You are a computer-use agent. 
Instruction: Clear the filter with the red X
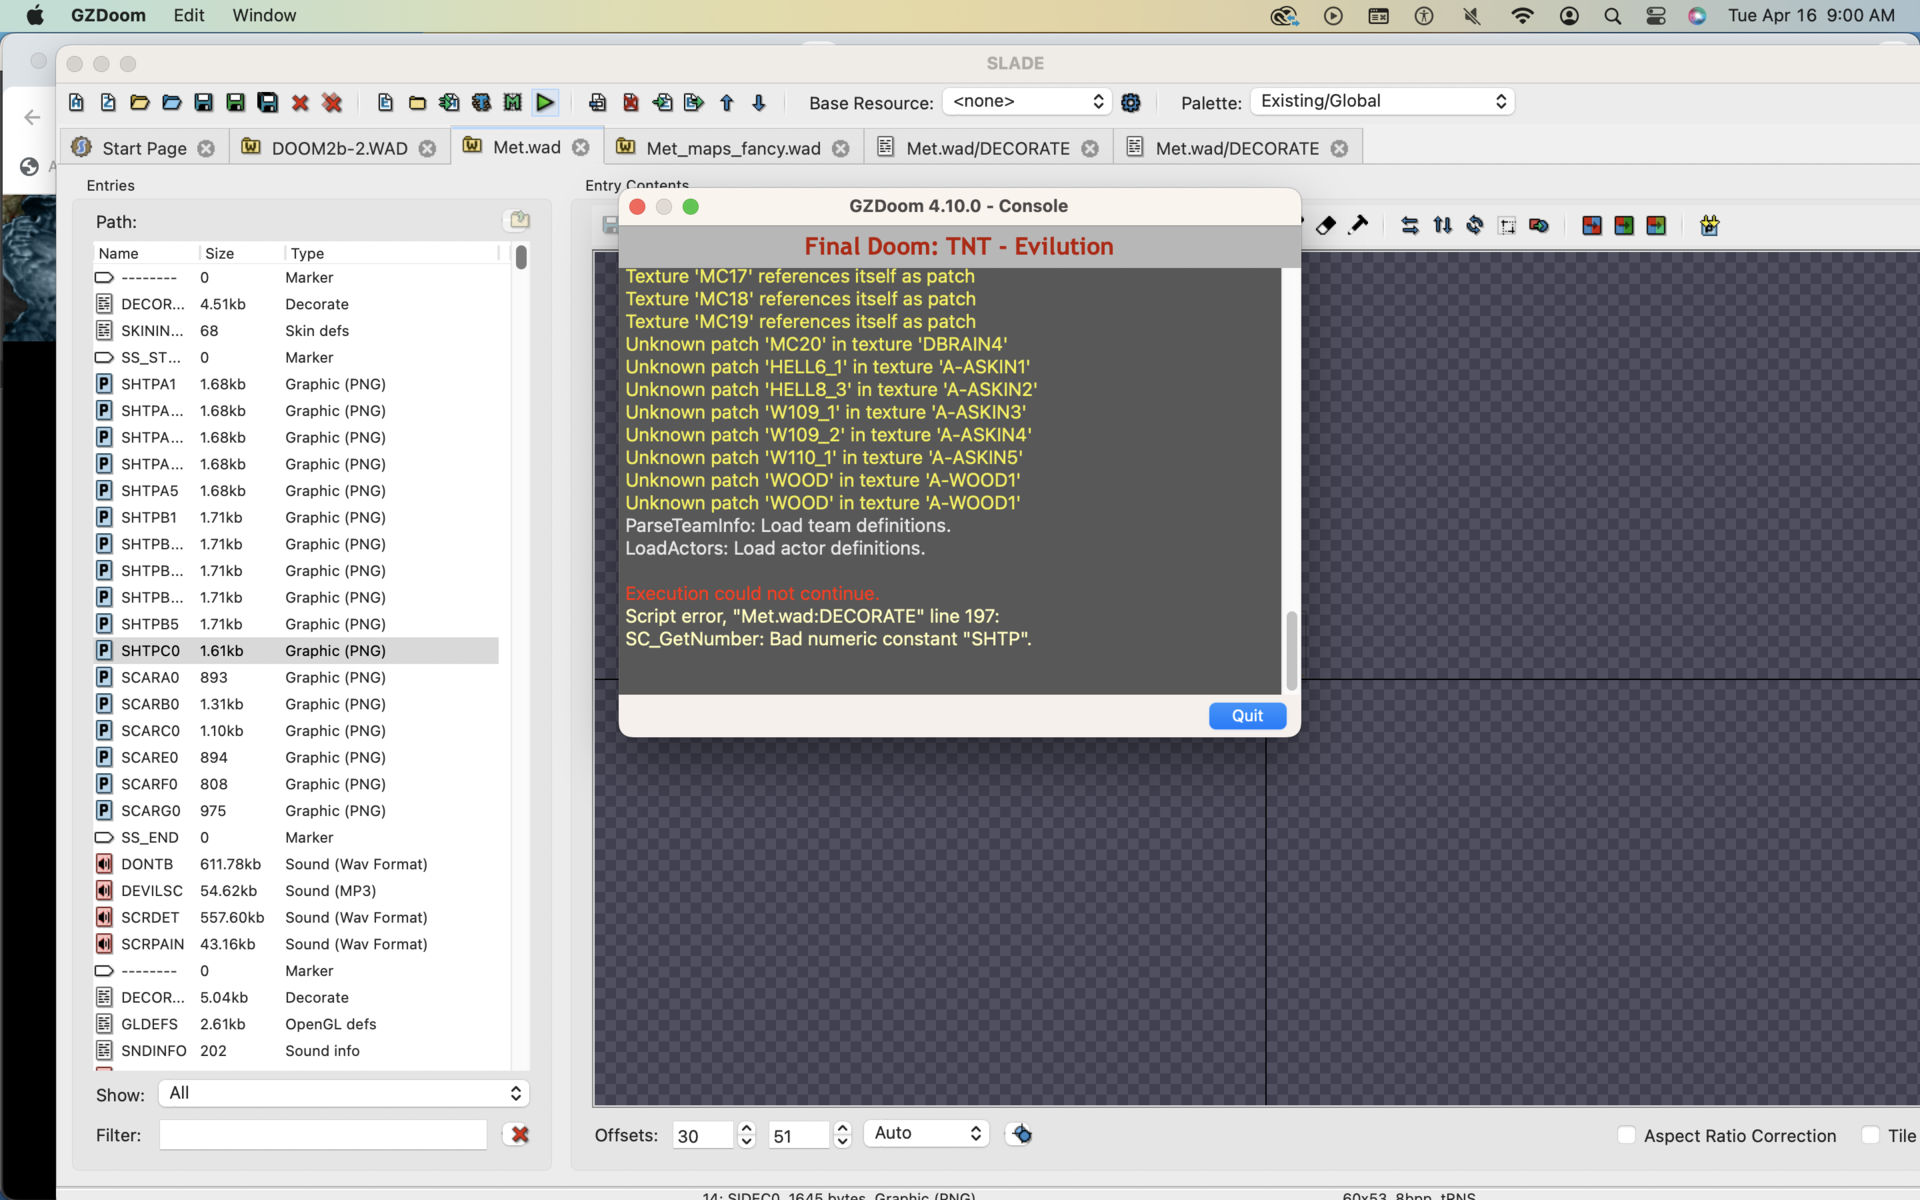pos(520,1134)
